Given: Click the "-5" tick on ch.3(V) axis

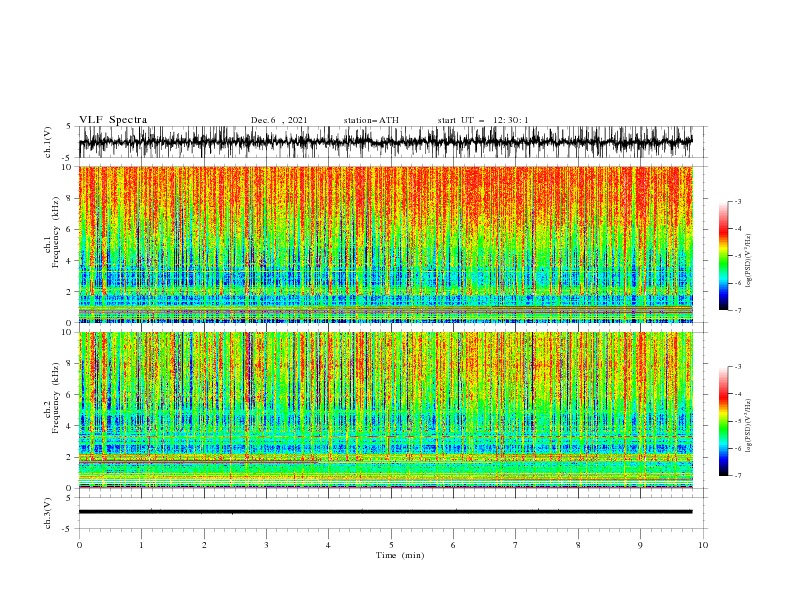Looking at the screenshot, I should (68, 529).
